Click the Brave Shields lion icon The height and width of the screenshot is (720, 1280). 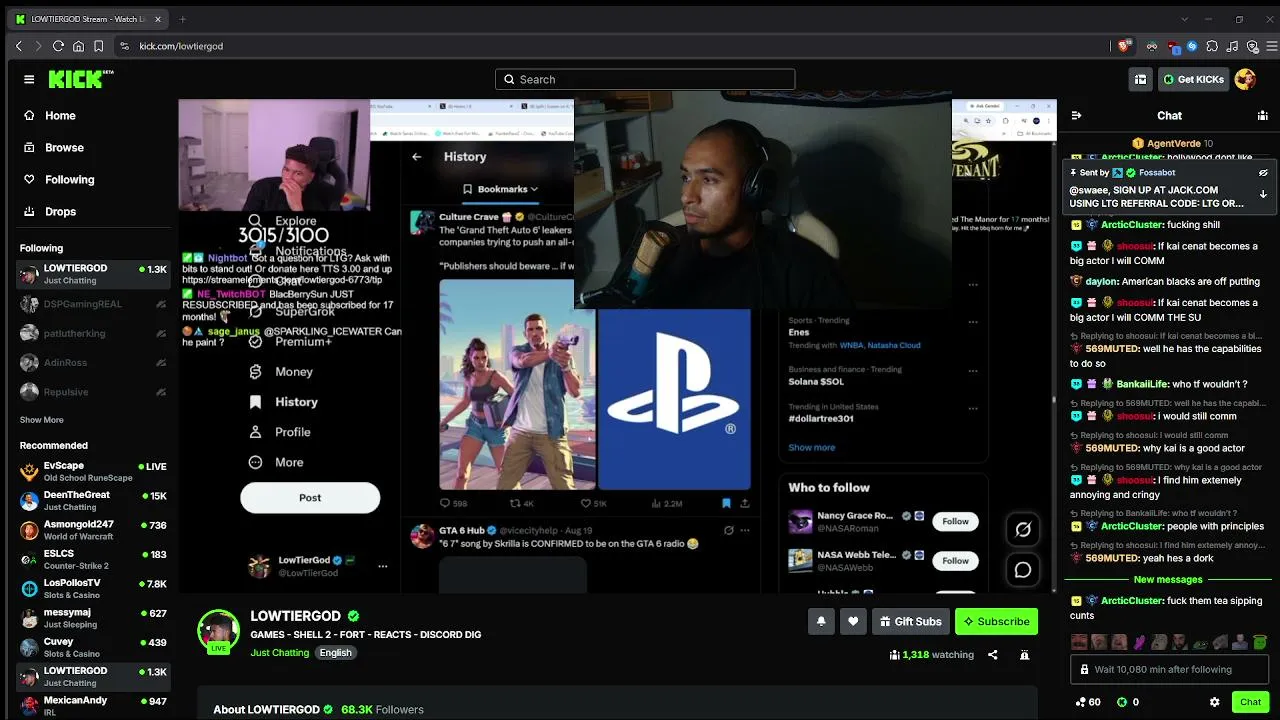point(1124,46)
